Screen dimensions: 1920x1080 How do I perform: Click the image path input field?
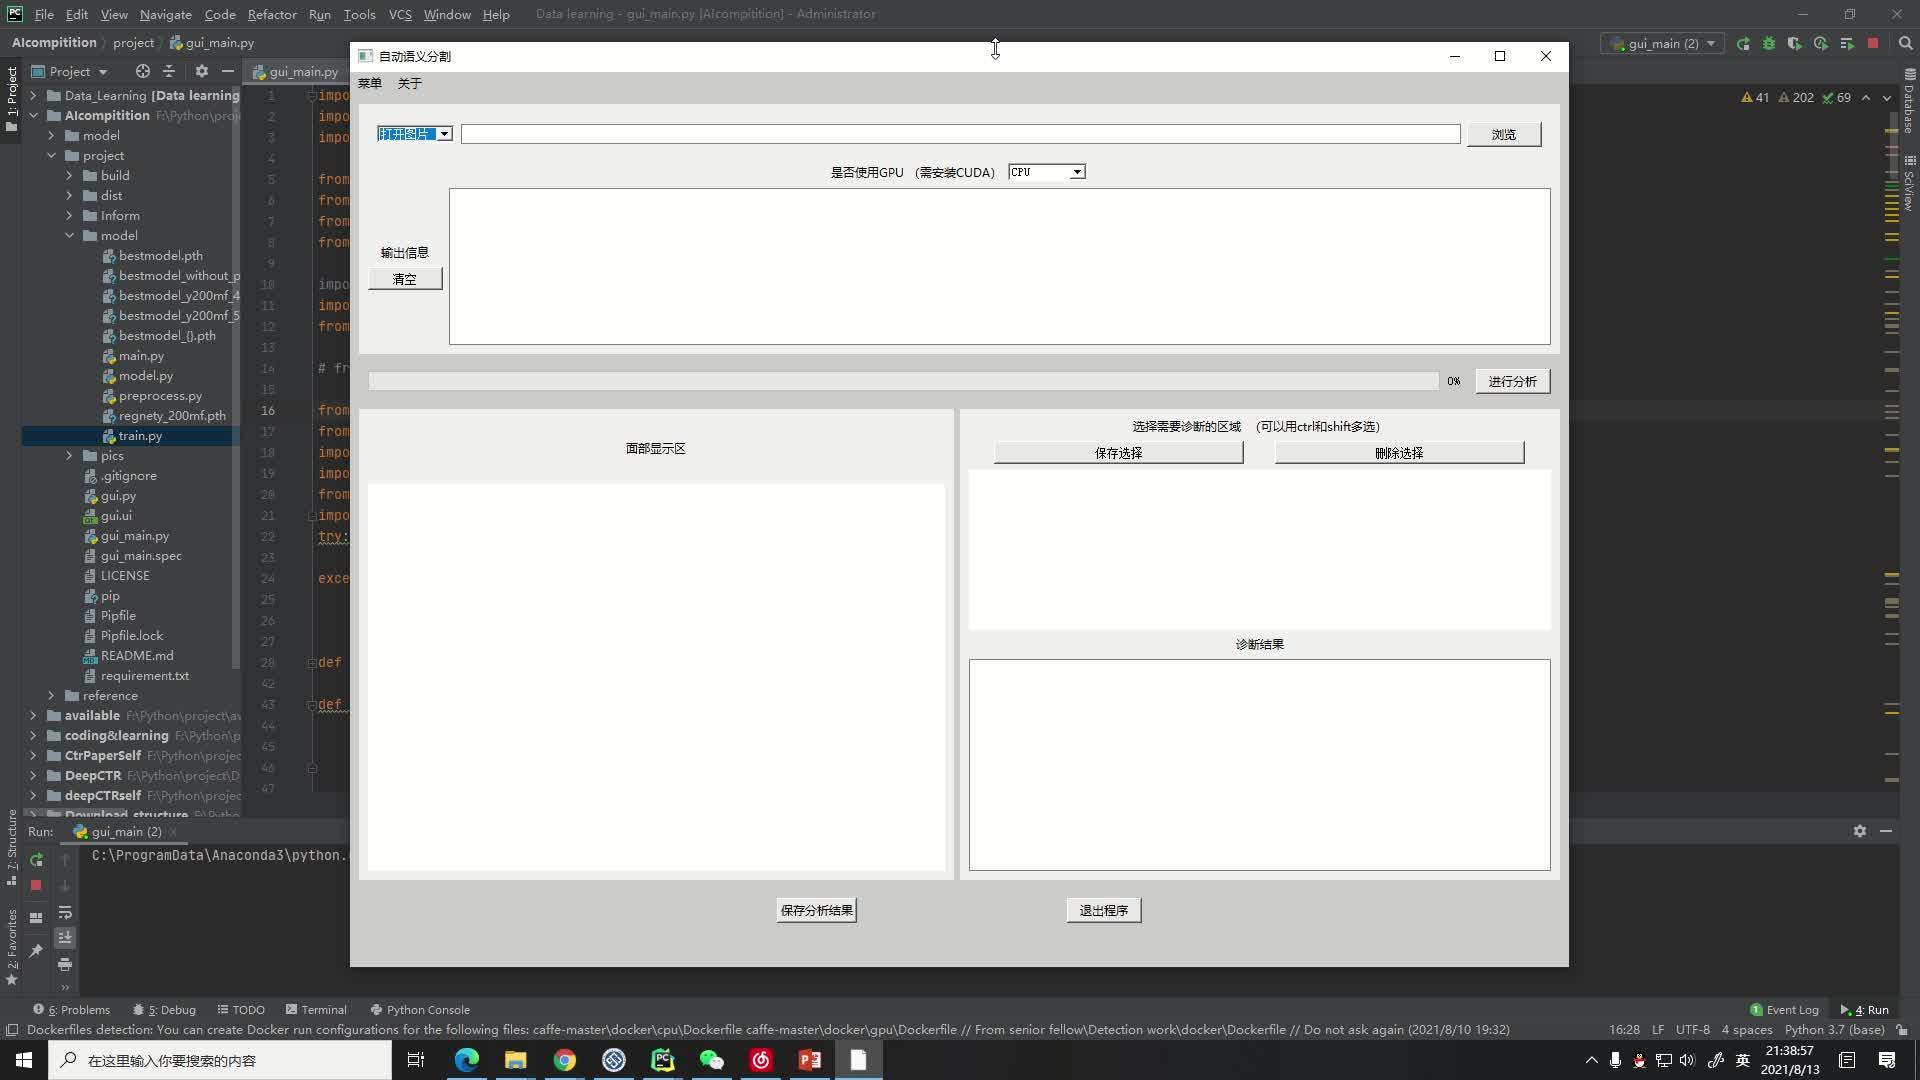[960, 133]
